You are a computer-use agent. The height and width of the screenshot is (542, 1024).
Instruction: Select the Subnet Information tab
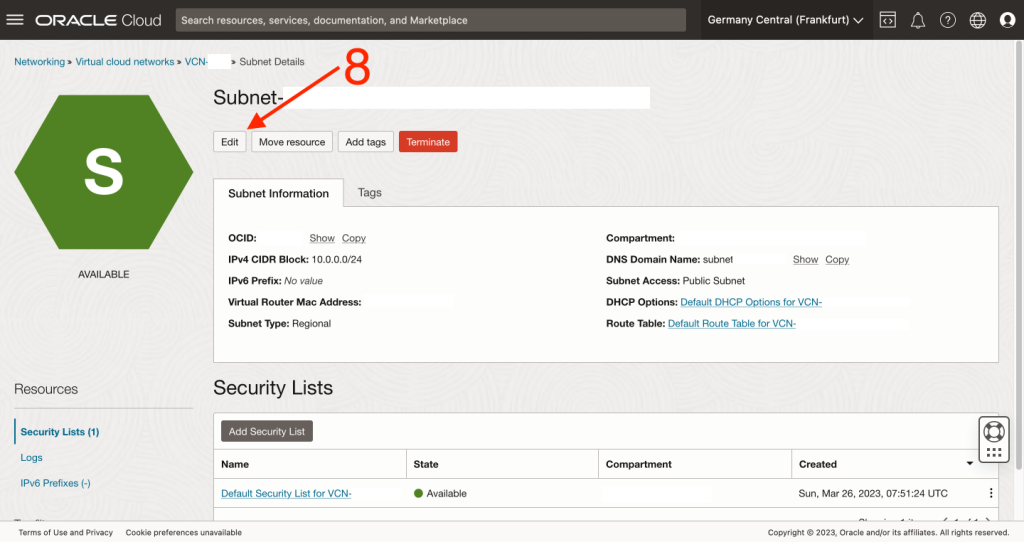(278, 194)
